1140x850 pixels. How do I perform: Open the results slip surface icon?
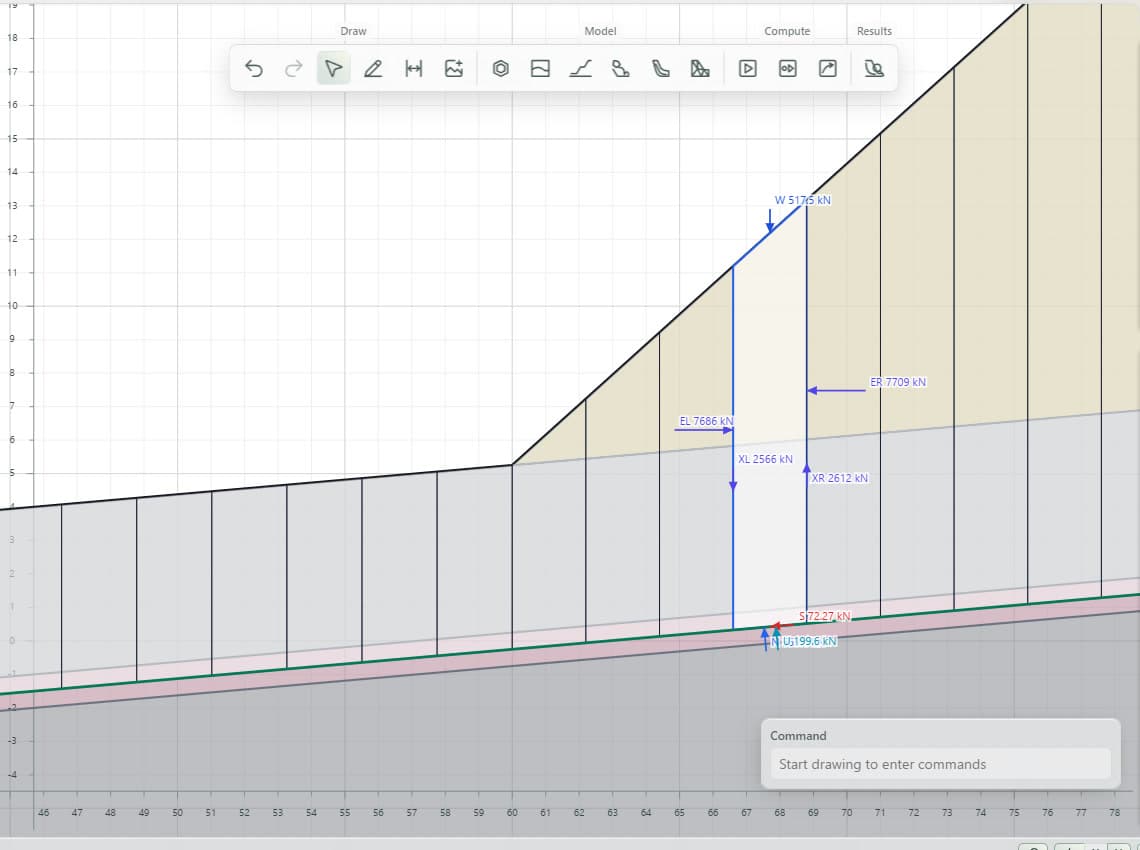click(x=874, y=68)
